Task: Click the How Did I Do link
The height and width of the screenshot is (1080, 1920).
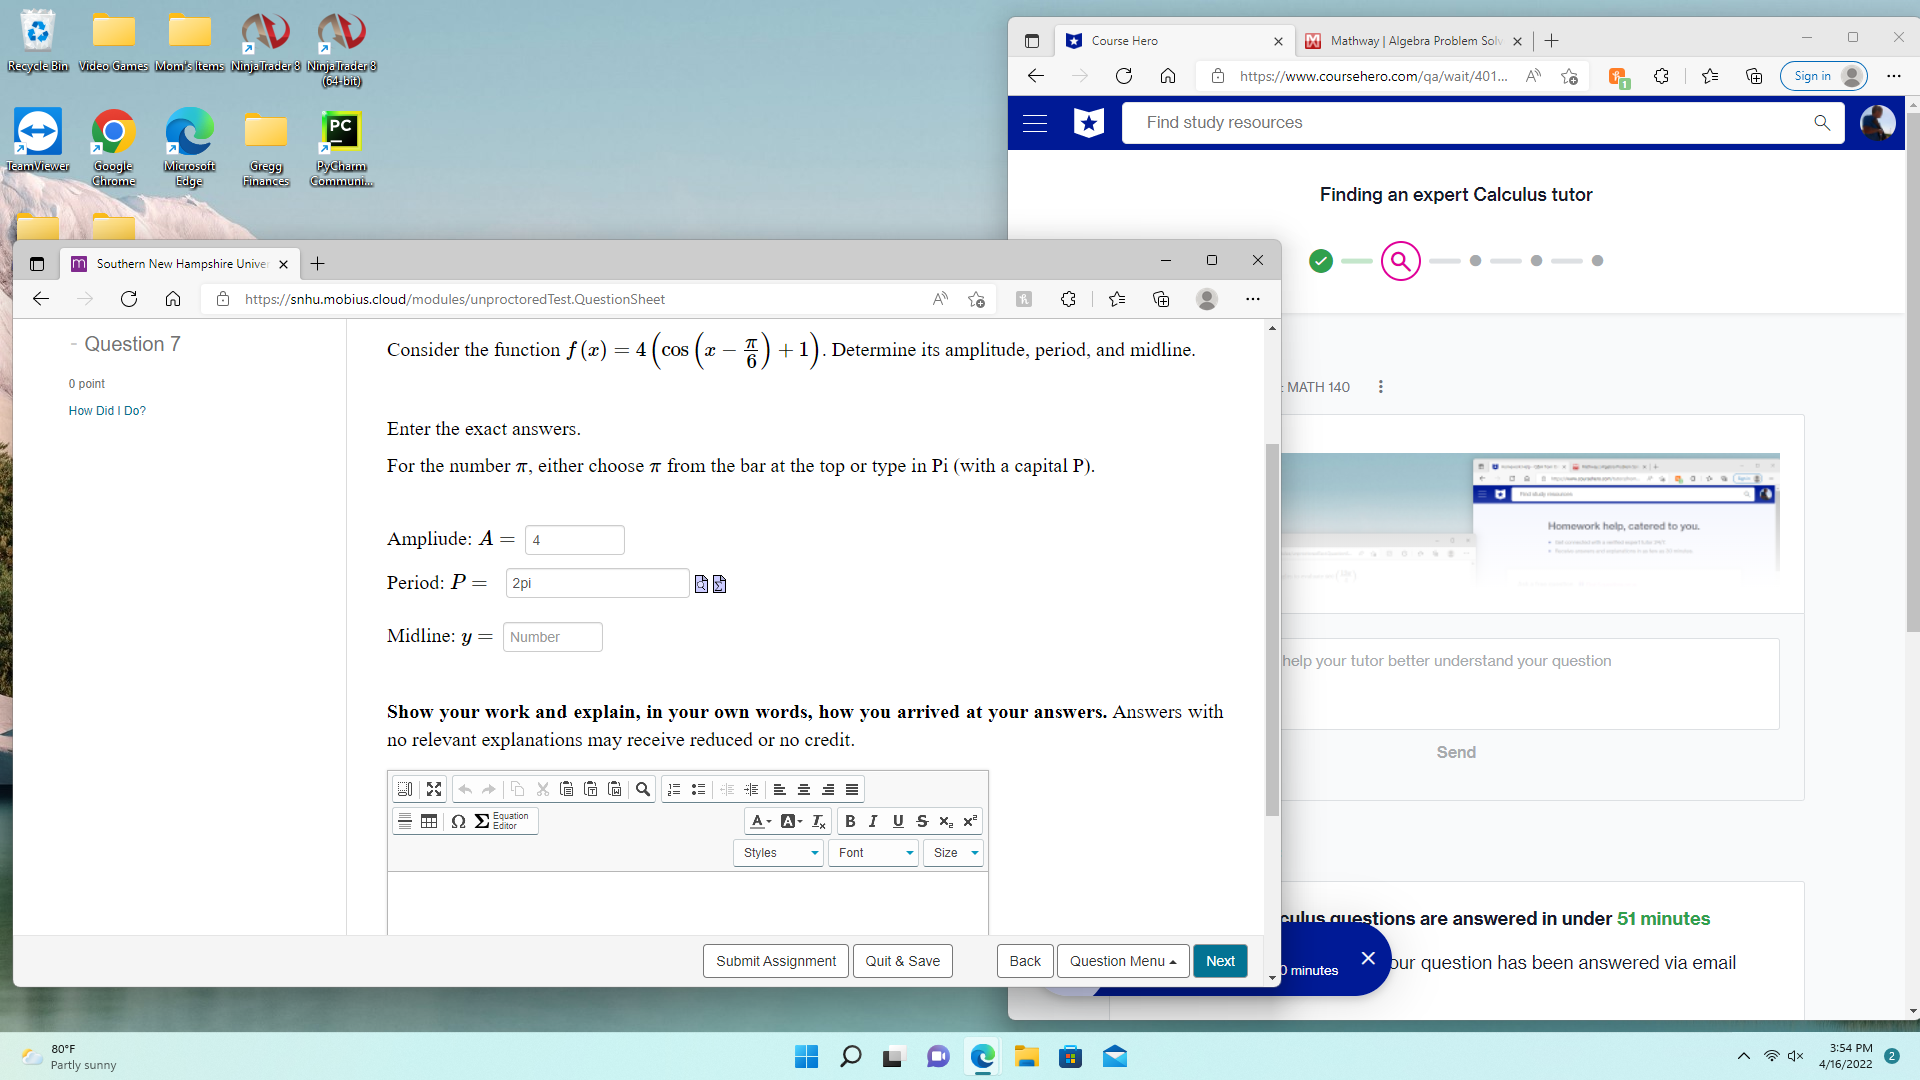Action: (106, 410)
